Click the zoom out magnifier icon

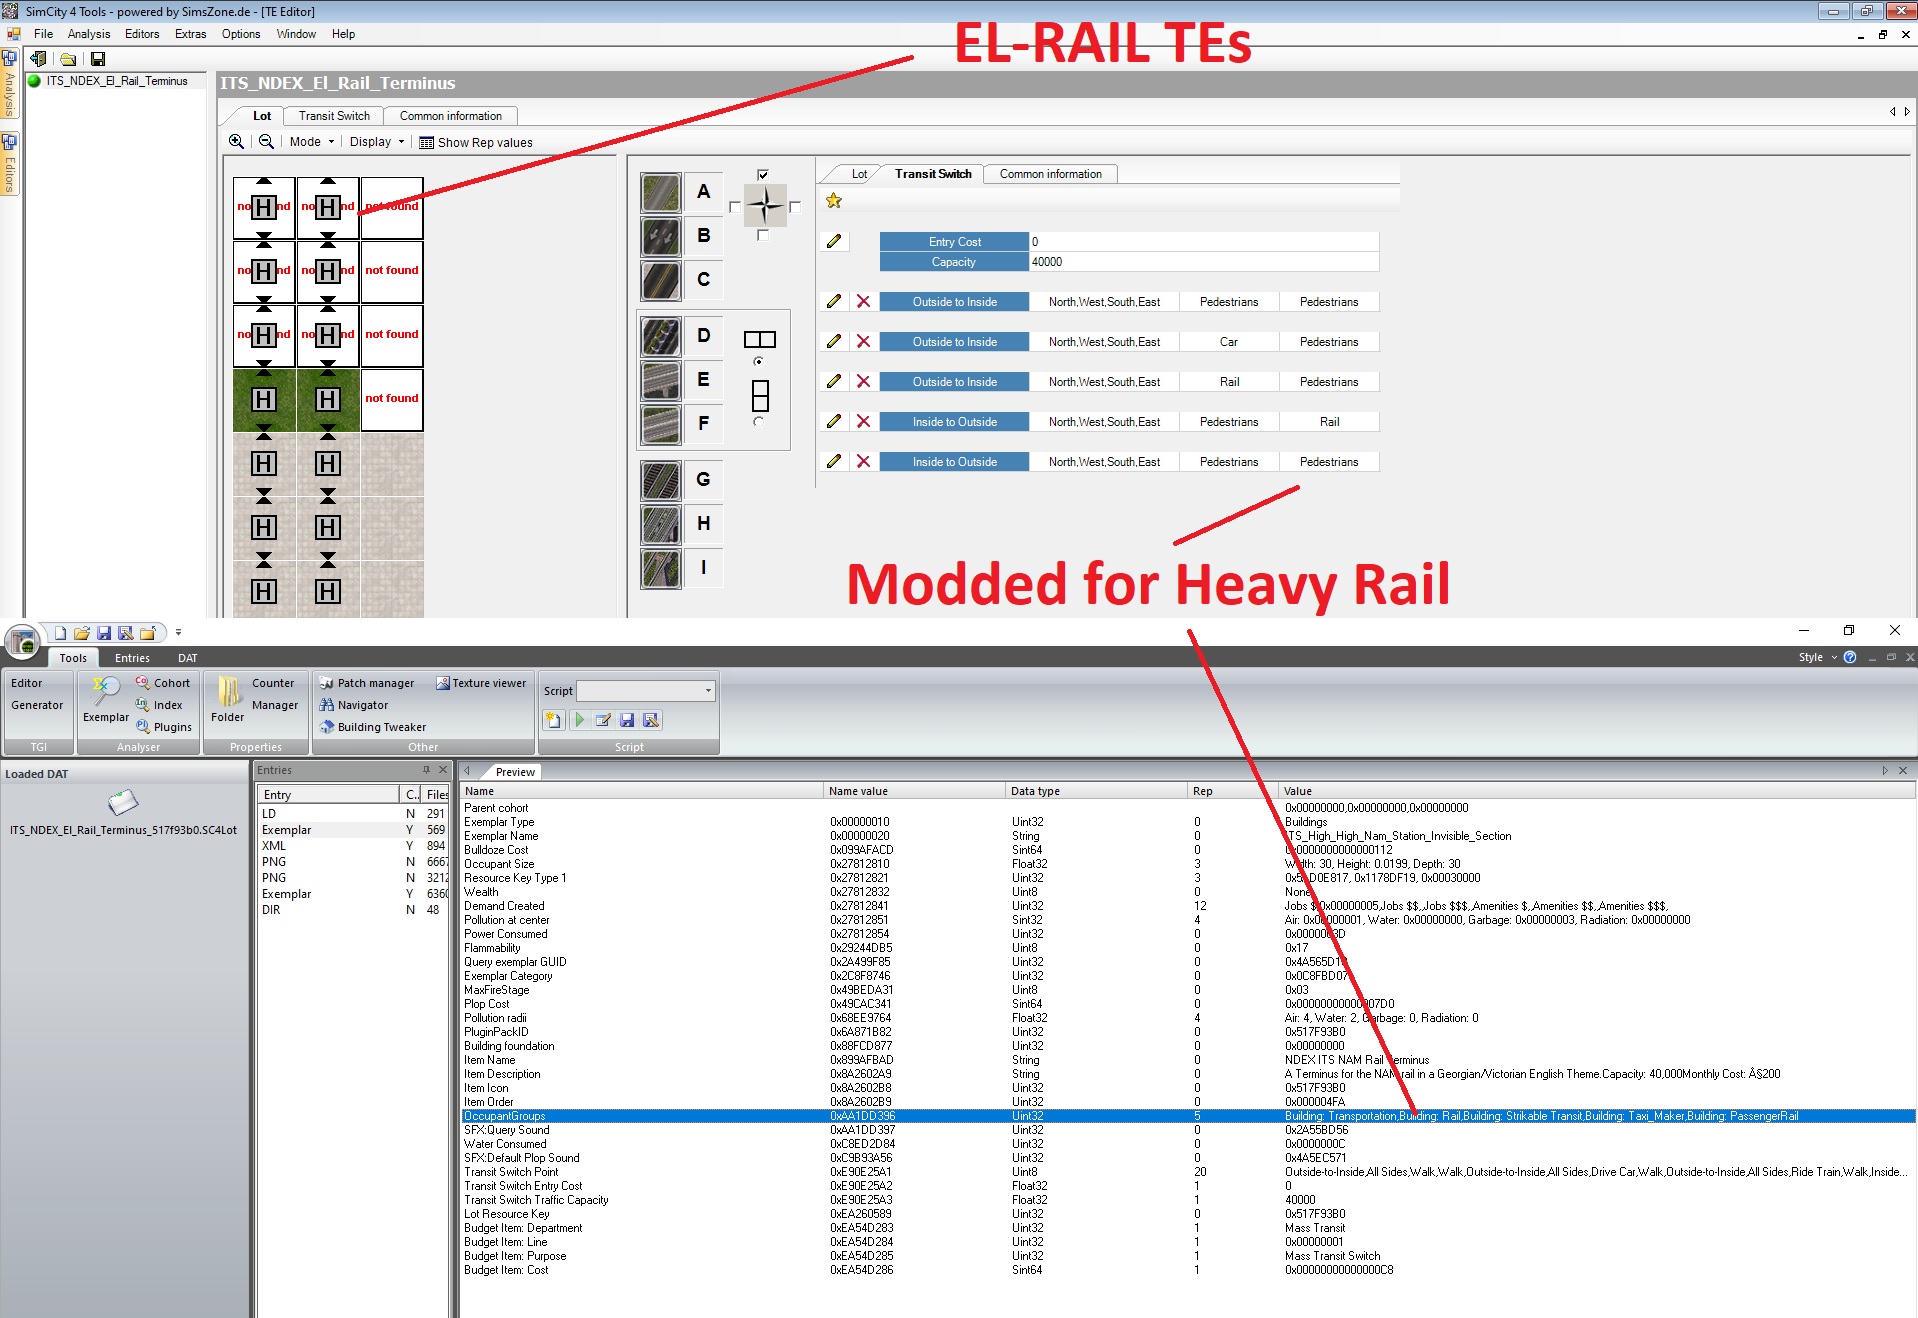pyautogui.click(x=266, y=142)
